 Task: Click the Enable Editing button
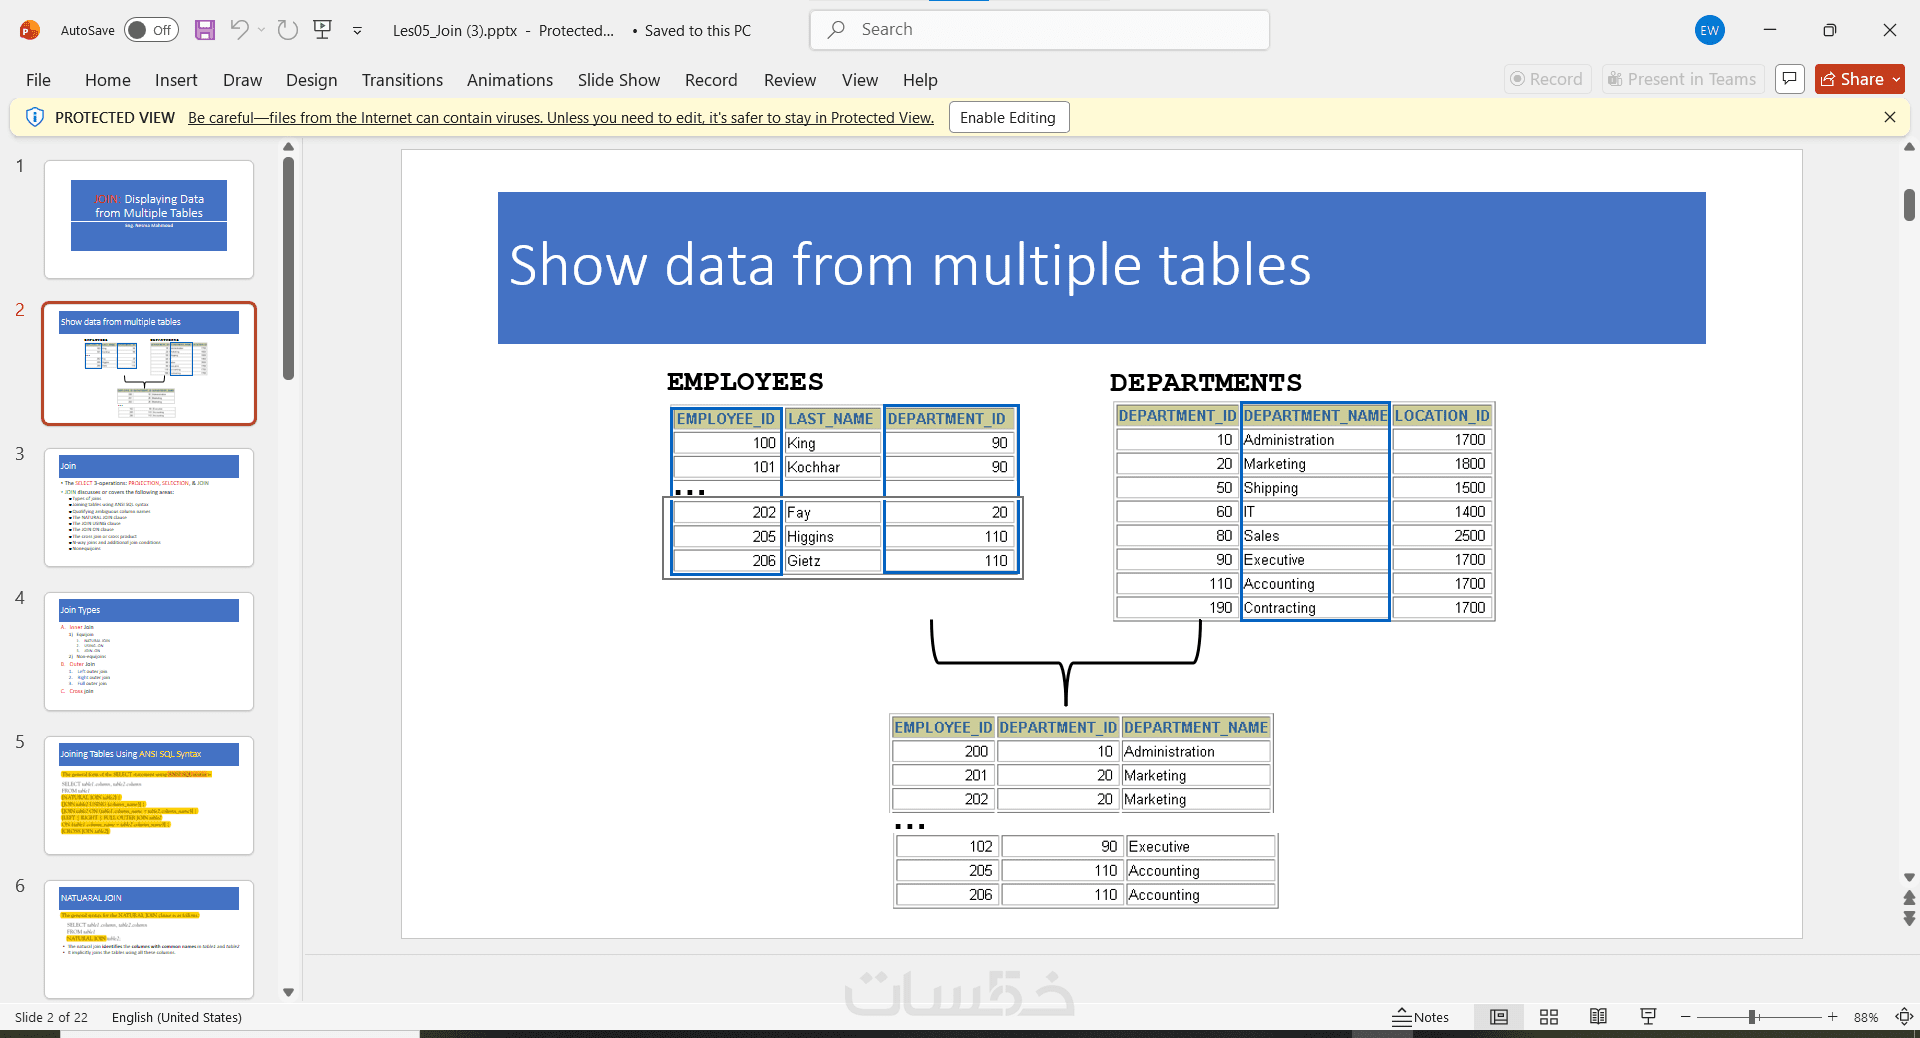coord(1008,117)
